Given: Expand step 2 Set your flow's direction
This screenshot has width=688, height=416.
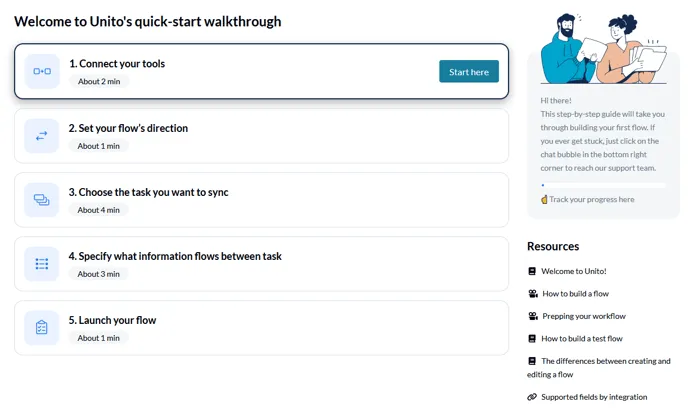Looking at the screenshot, I should (260, 136).
